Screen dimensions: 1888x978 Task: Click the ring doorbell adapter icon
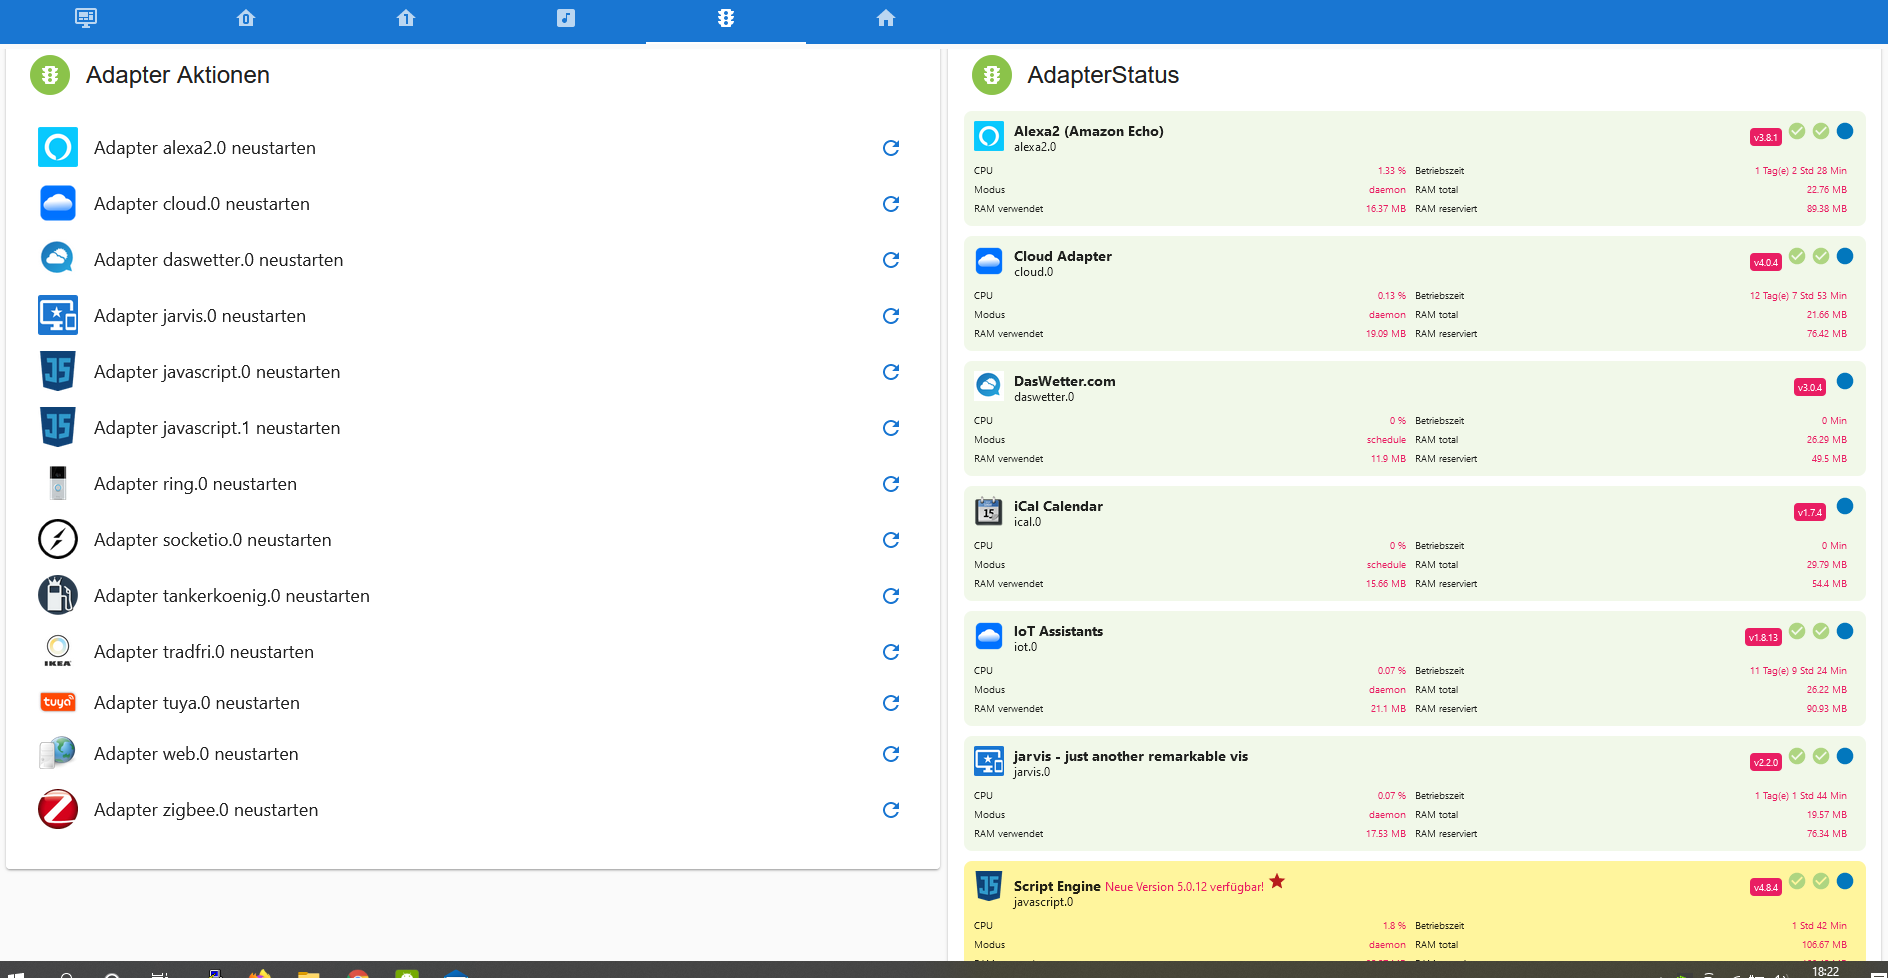(x=58, y=484)
